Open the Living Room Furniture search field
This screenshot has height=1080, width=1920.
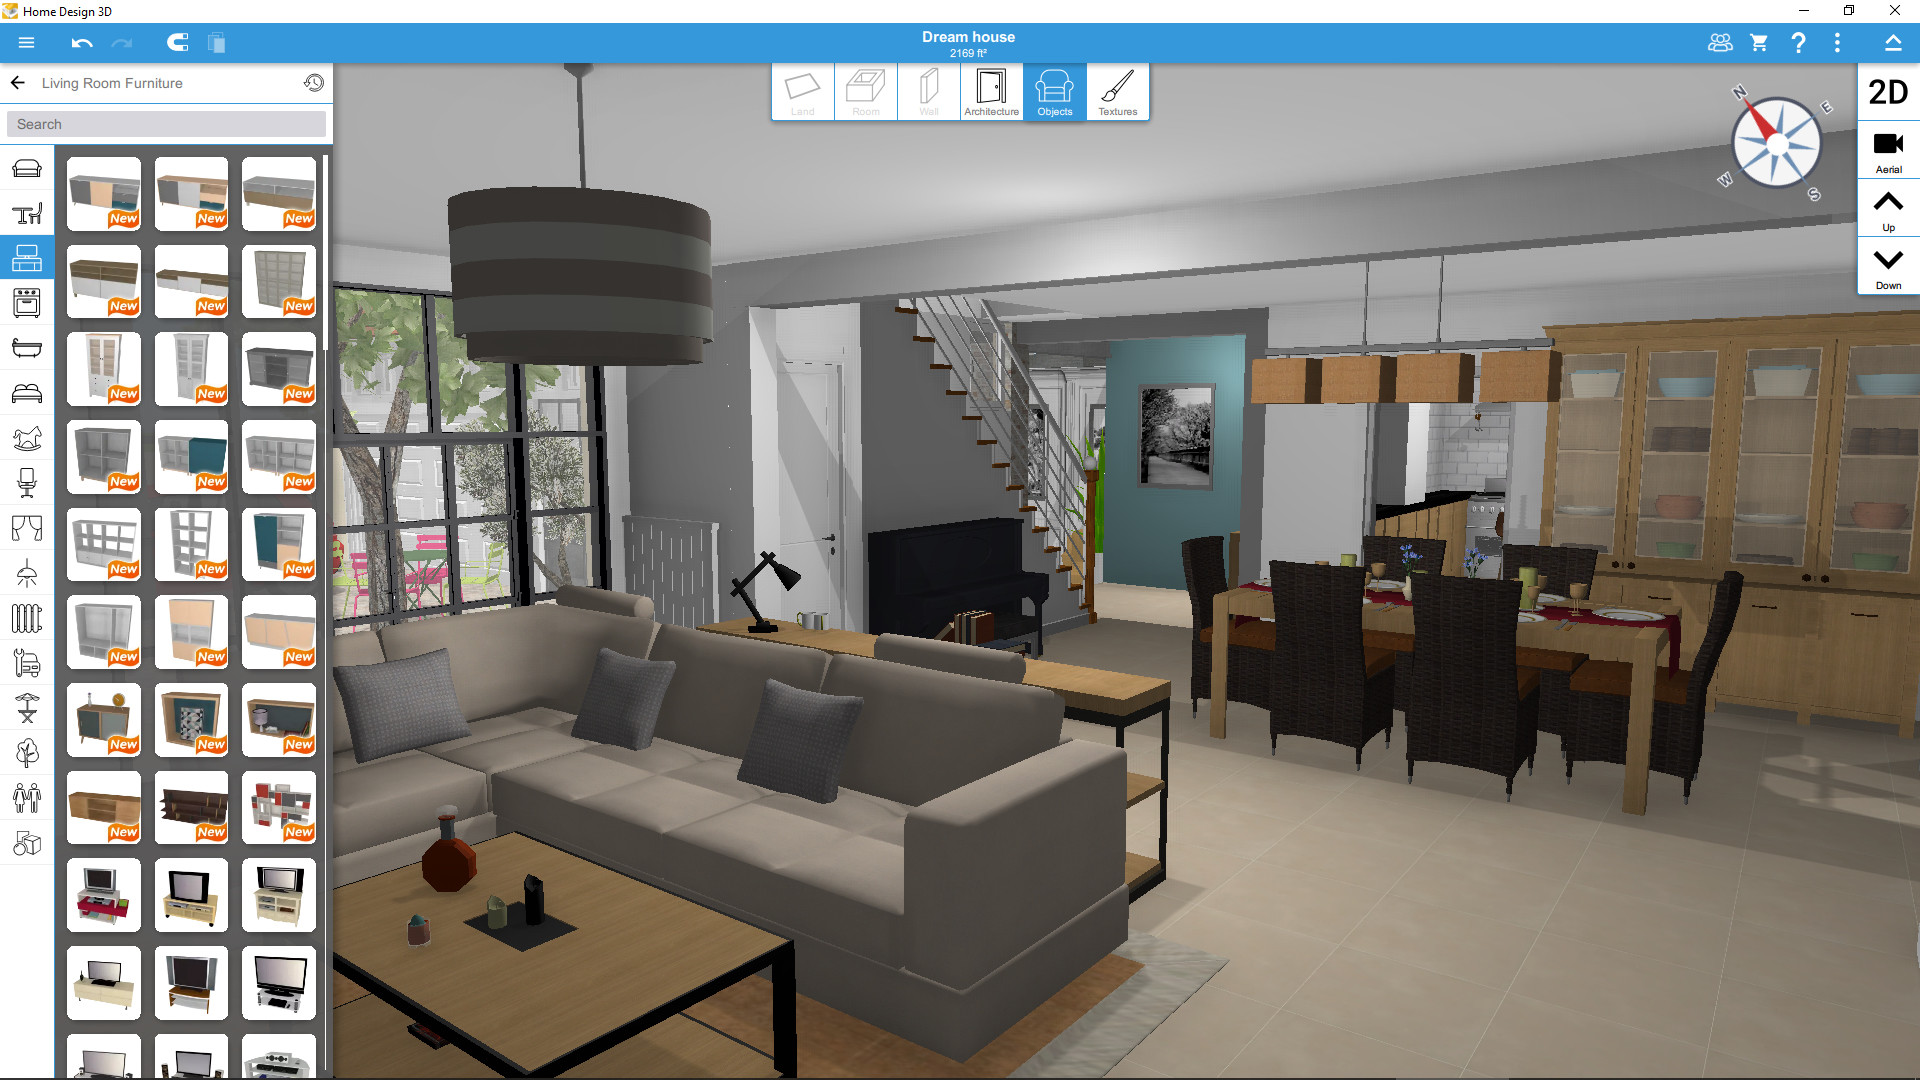167,123
